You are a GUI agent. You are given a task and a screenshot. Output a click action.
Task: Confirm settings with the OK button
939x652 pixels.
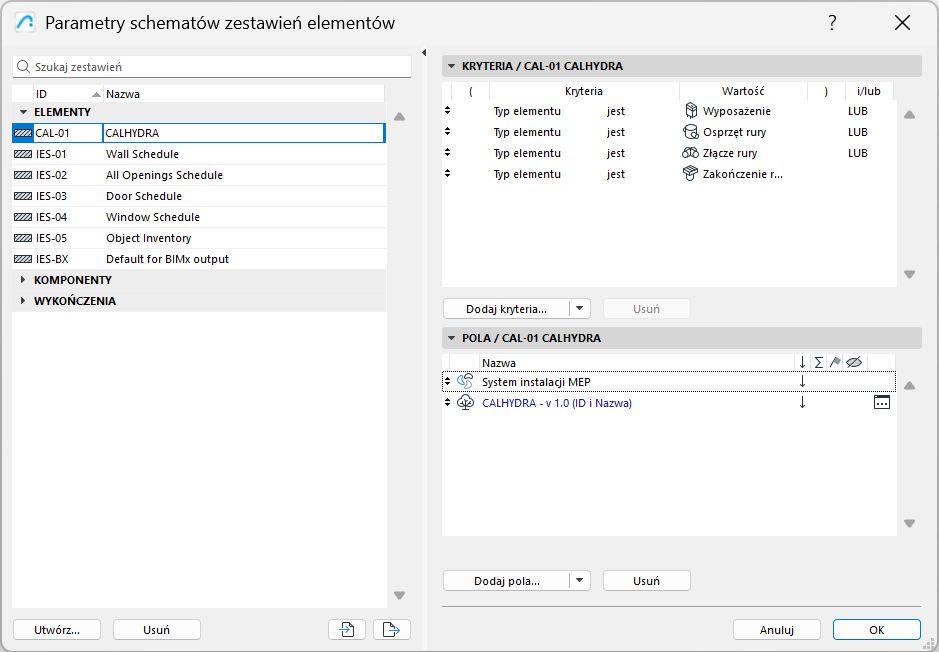point(876,629)
